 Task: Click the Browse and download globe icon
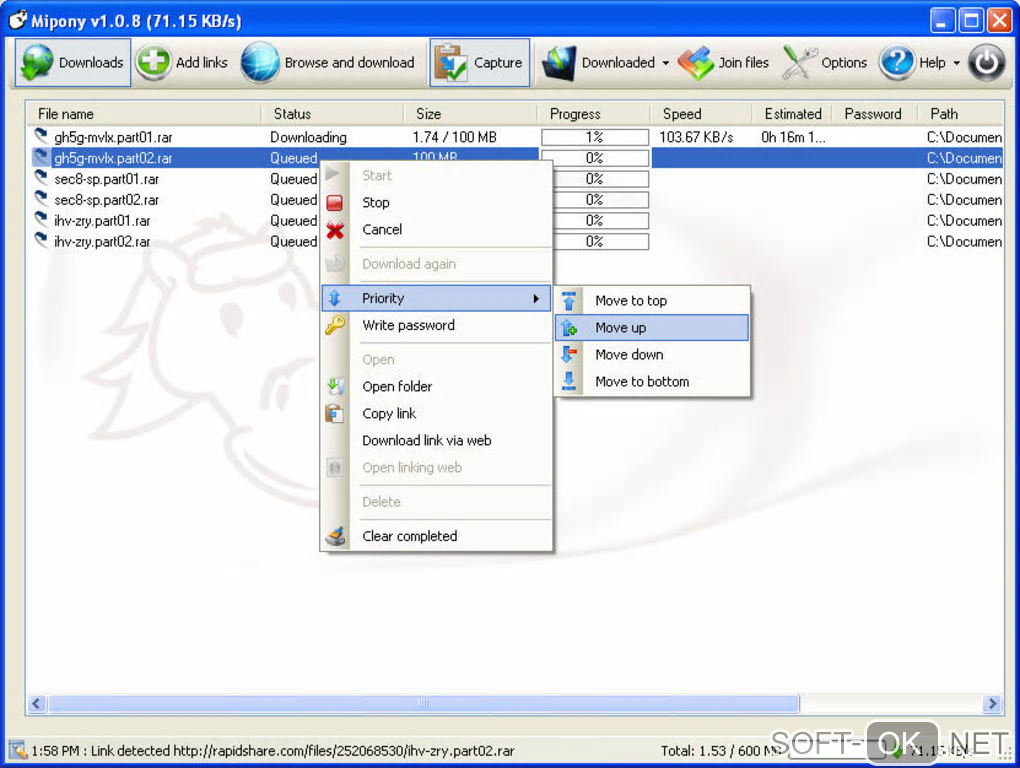click(260, 62)
